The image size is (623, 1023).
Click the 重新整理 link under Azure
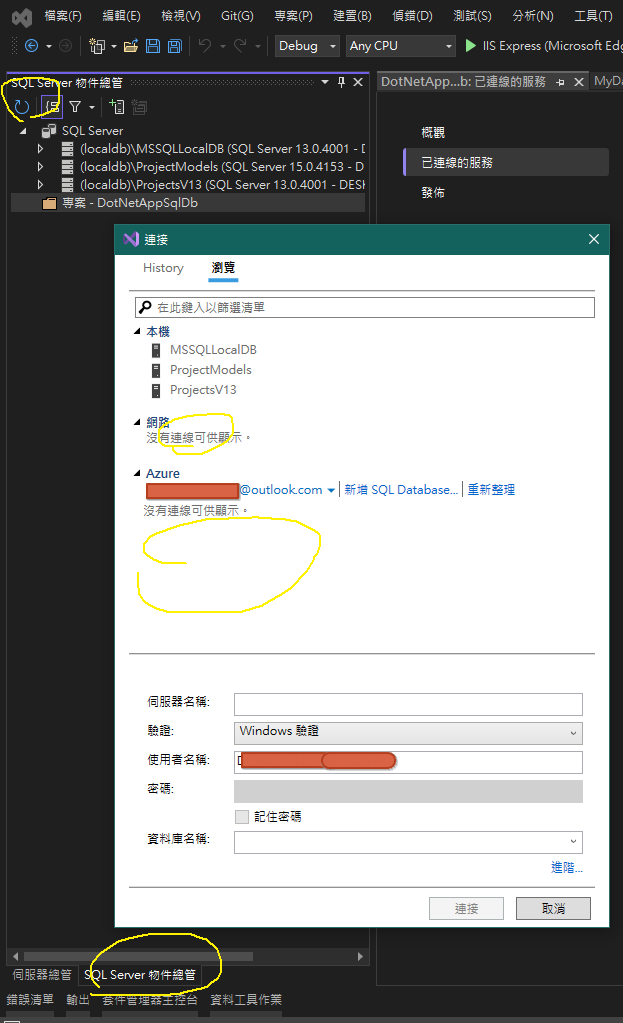[491, 490]
